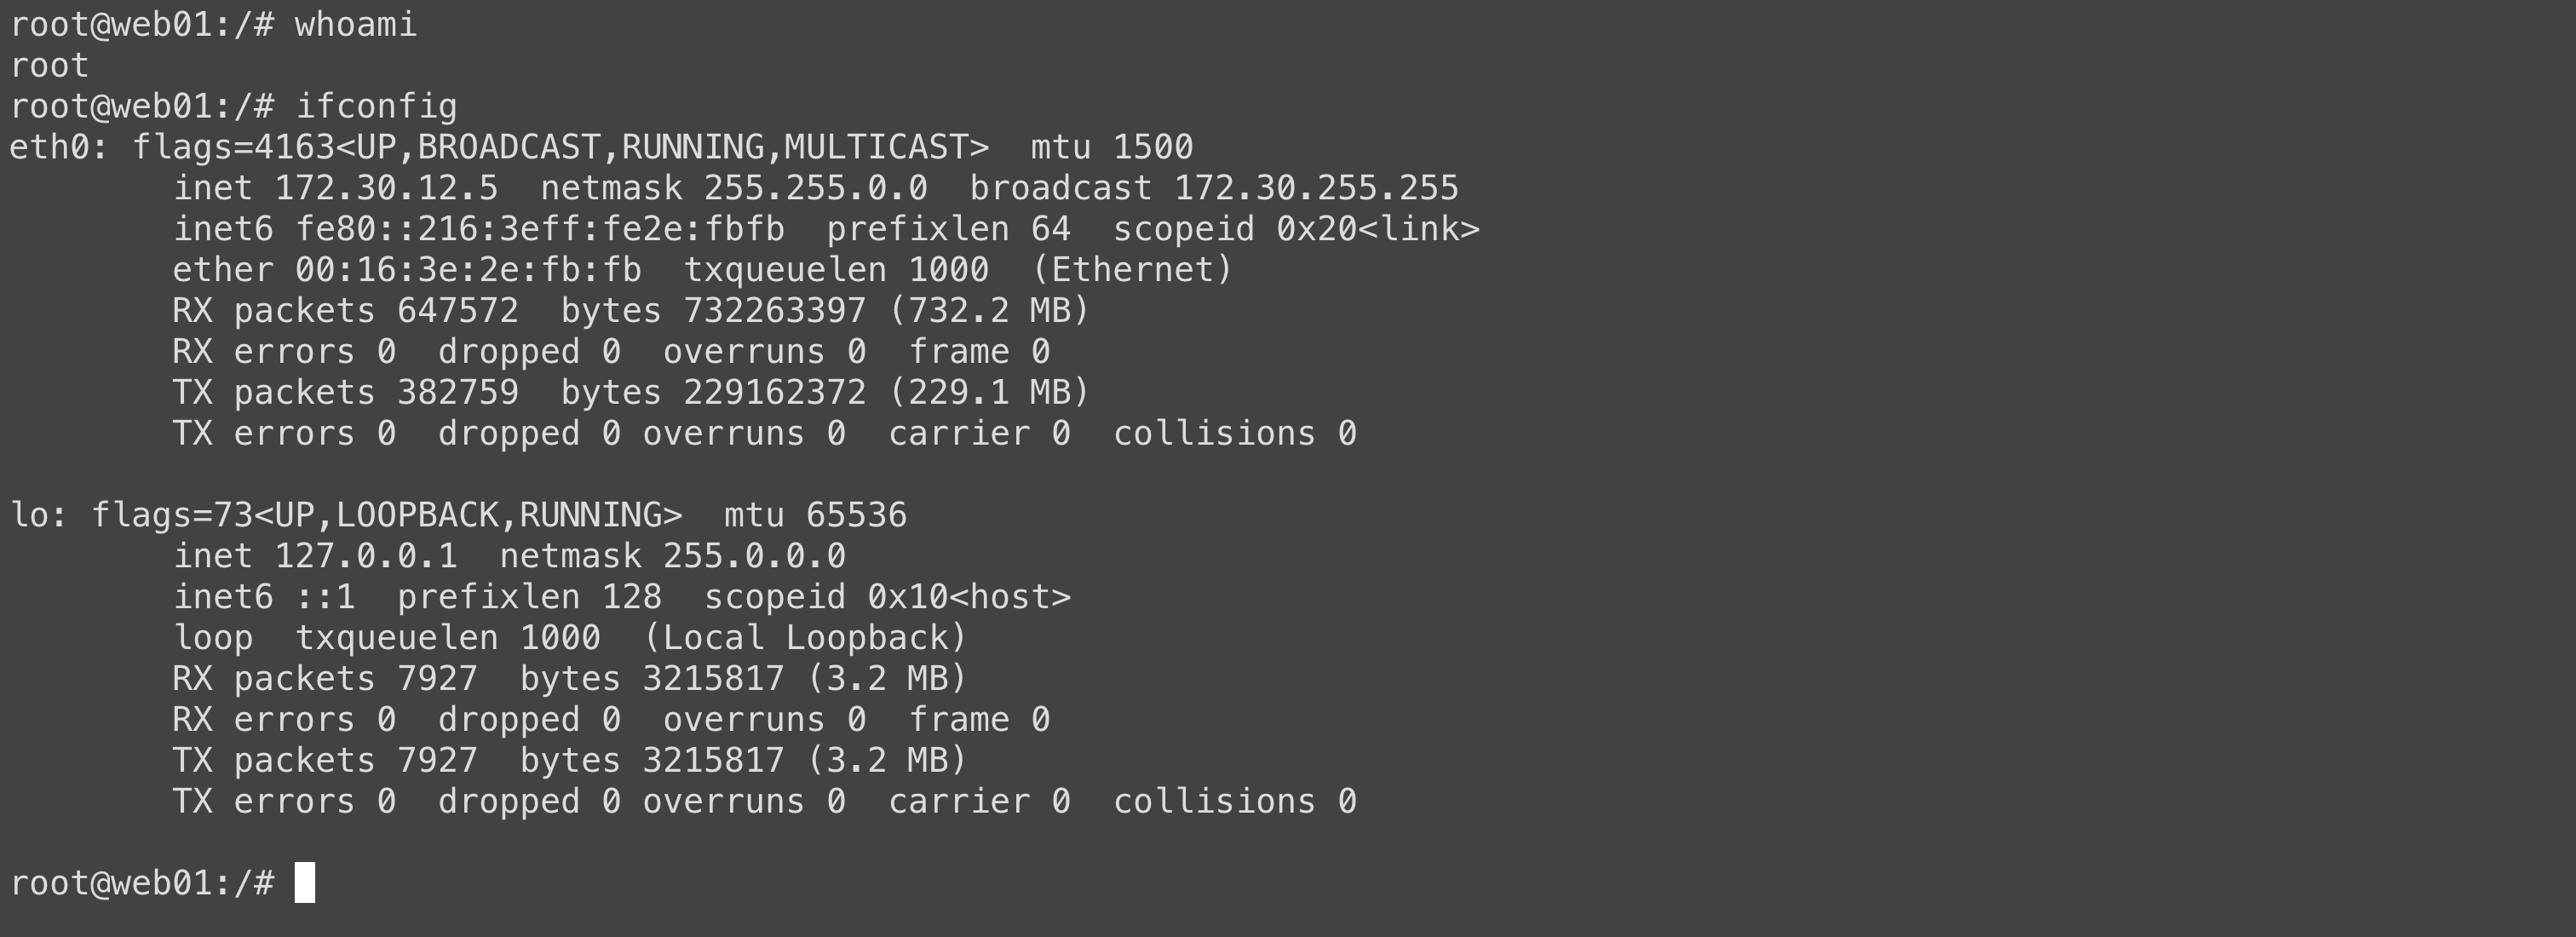Viewport: 2576px width, 937px height.
Task: Click the (732.2 MB) received size
Action: 989,312
